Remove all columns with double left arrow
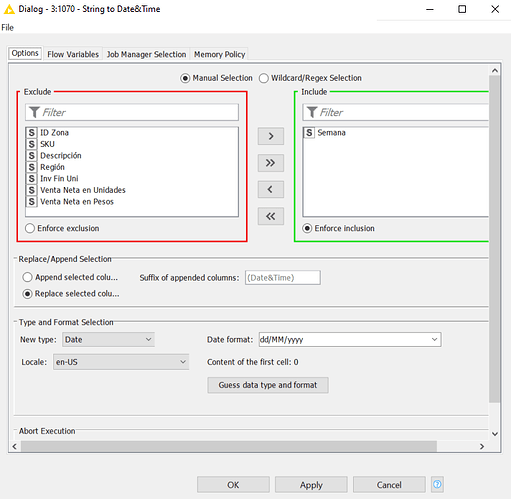Image resolution: width=511 pixels, height=499 pixels. [x=271, y=216]
